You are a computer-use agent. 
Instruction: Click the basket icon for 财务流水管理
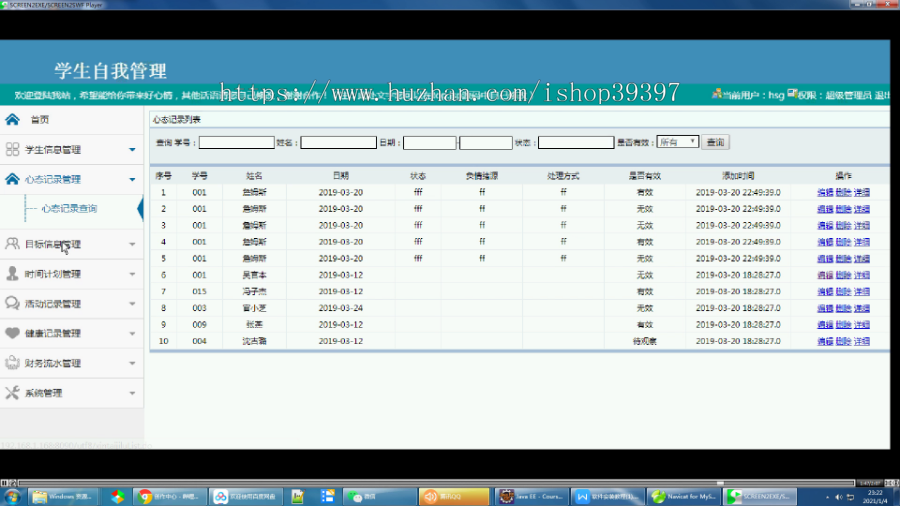pyautogui.click(x=12, y=363)
